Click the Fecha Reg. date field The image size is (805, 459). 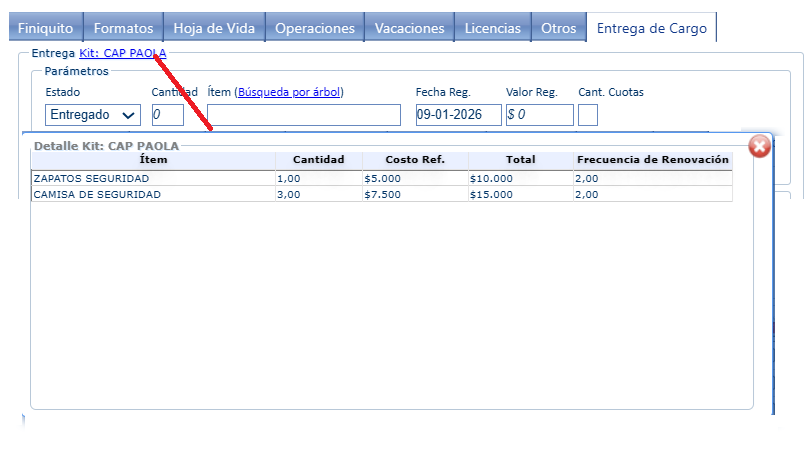click(x=458, y=115)
